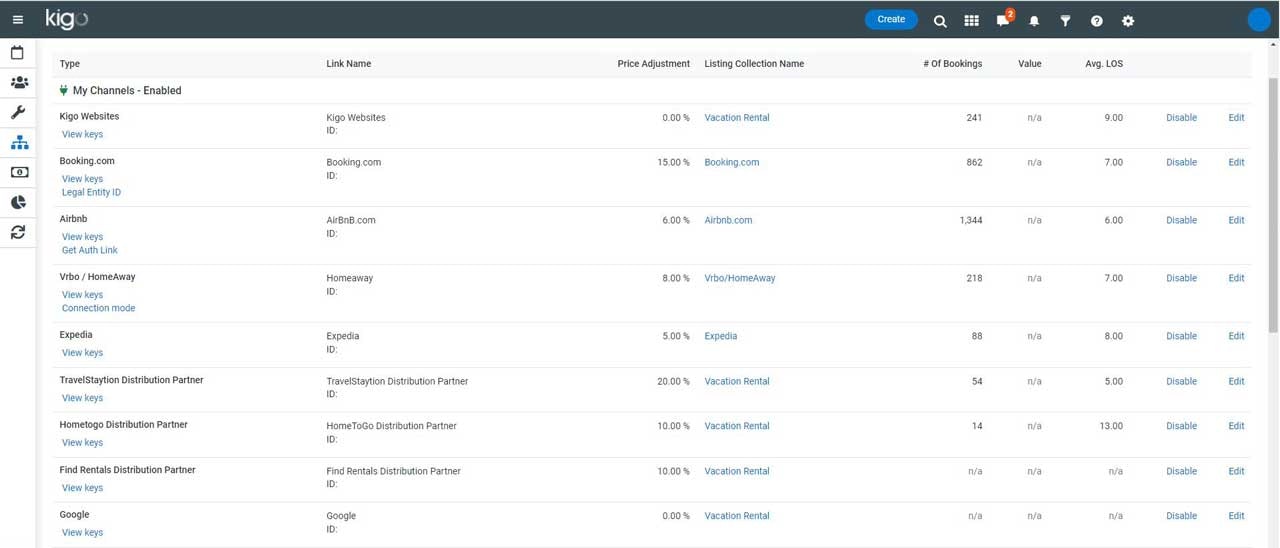1280x548 pixels.
Task: Disable the Airbnb channel
Action: tap(1181, 220)
